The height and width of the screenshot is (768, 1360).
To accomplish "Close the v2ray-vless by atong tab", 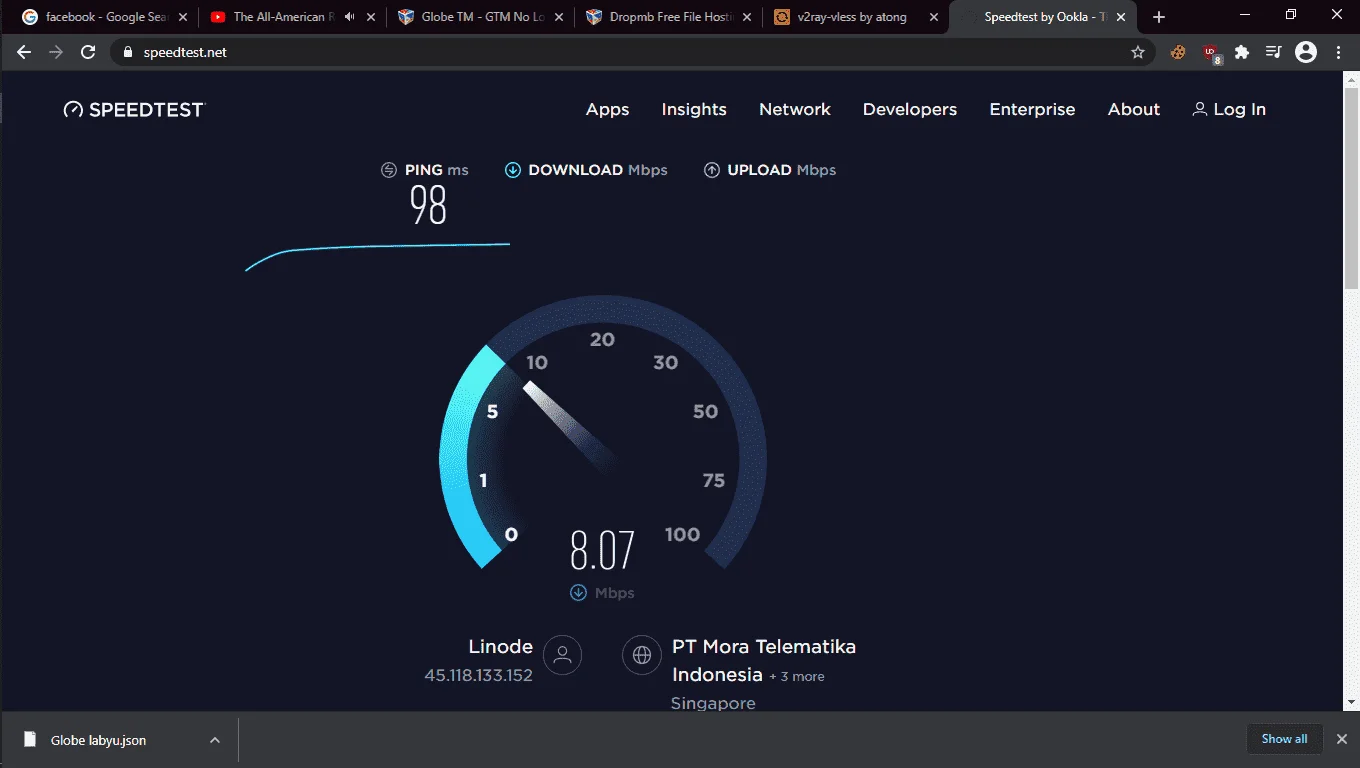I will click(934, 17).
